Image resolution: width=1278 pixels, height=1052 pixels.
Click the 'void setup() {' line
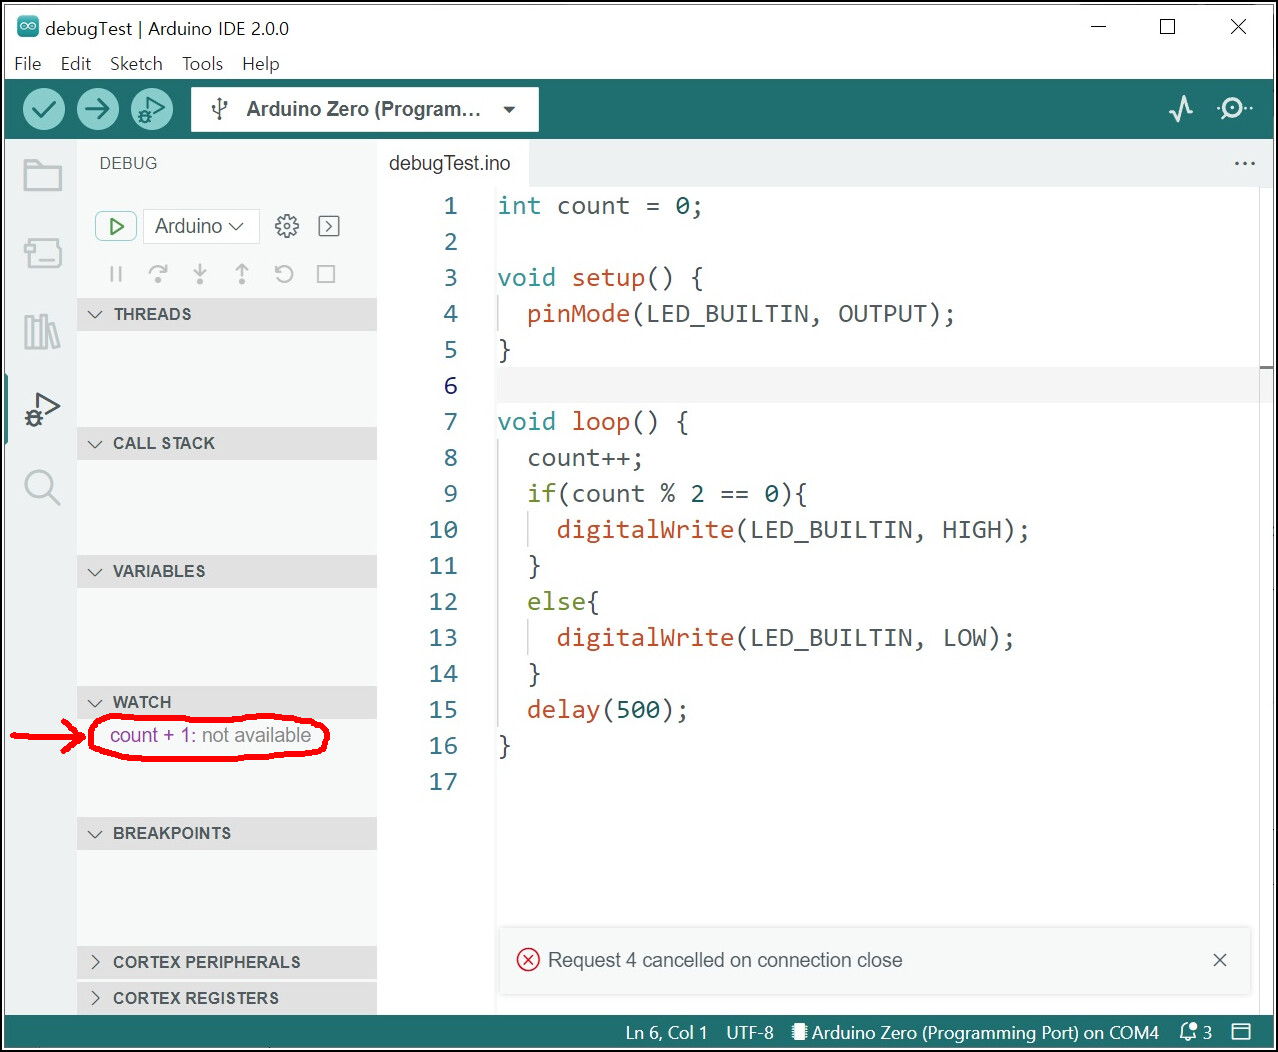(x=601, y=278)
